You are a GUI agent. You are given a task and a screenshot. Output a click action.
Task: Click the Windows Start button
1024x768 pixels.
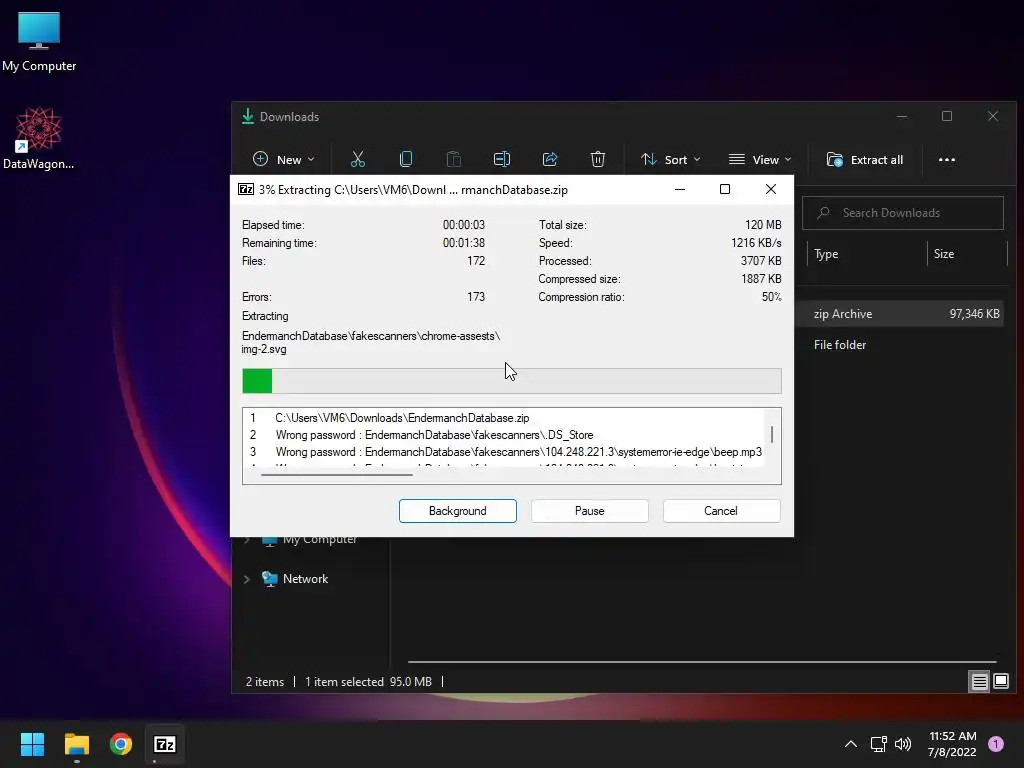click(x=32, y=744)
